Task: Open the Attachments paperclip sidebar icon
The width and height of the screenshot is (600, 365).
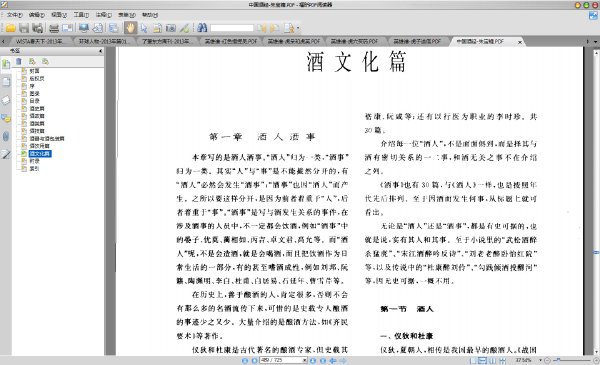Action: pyautogui.click(x=6, y=136)
